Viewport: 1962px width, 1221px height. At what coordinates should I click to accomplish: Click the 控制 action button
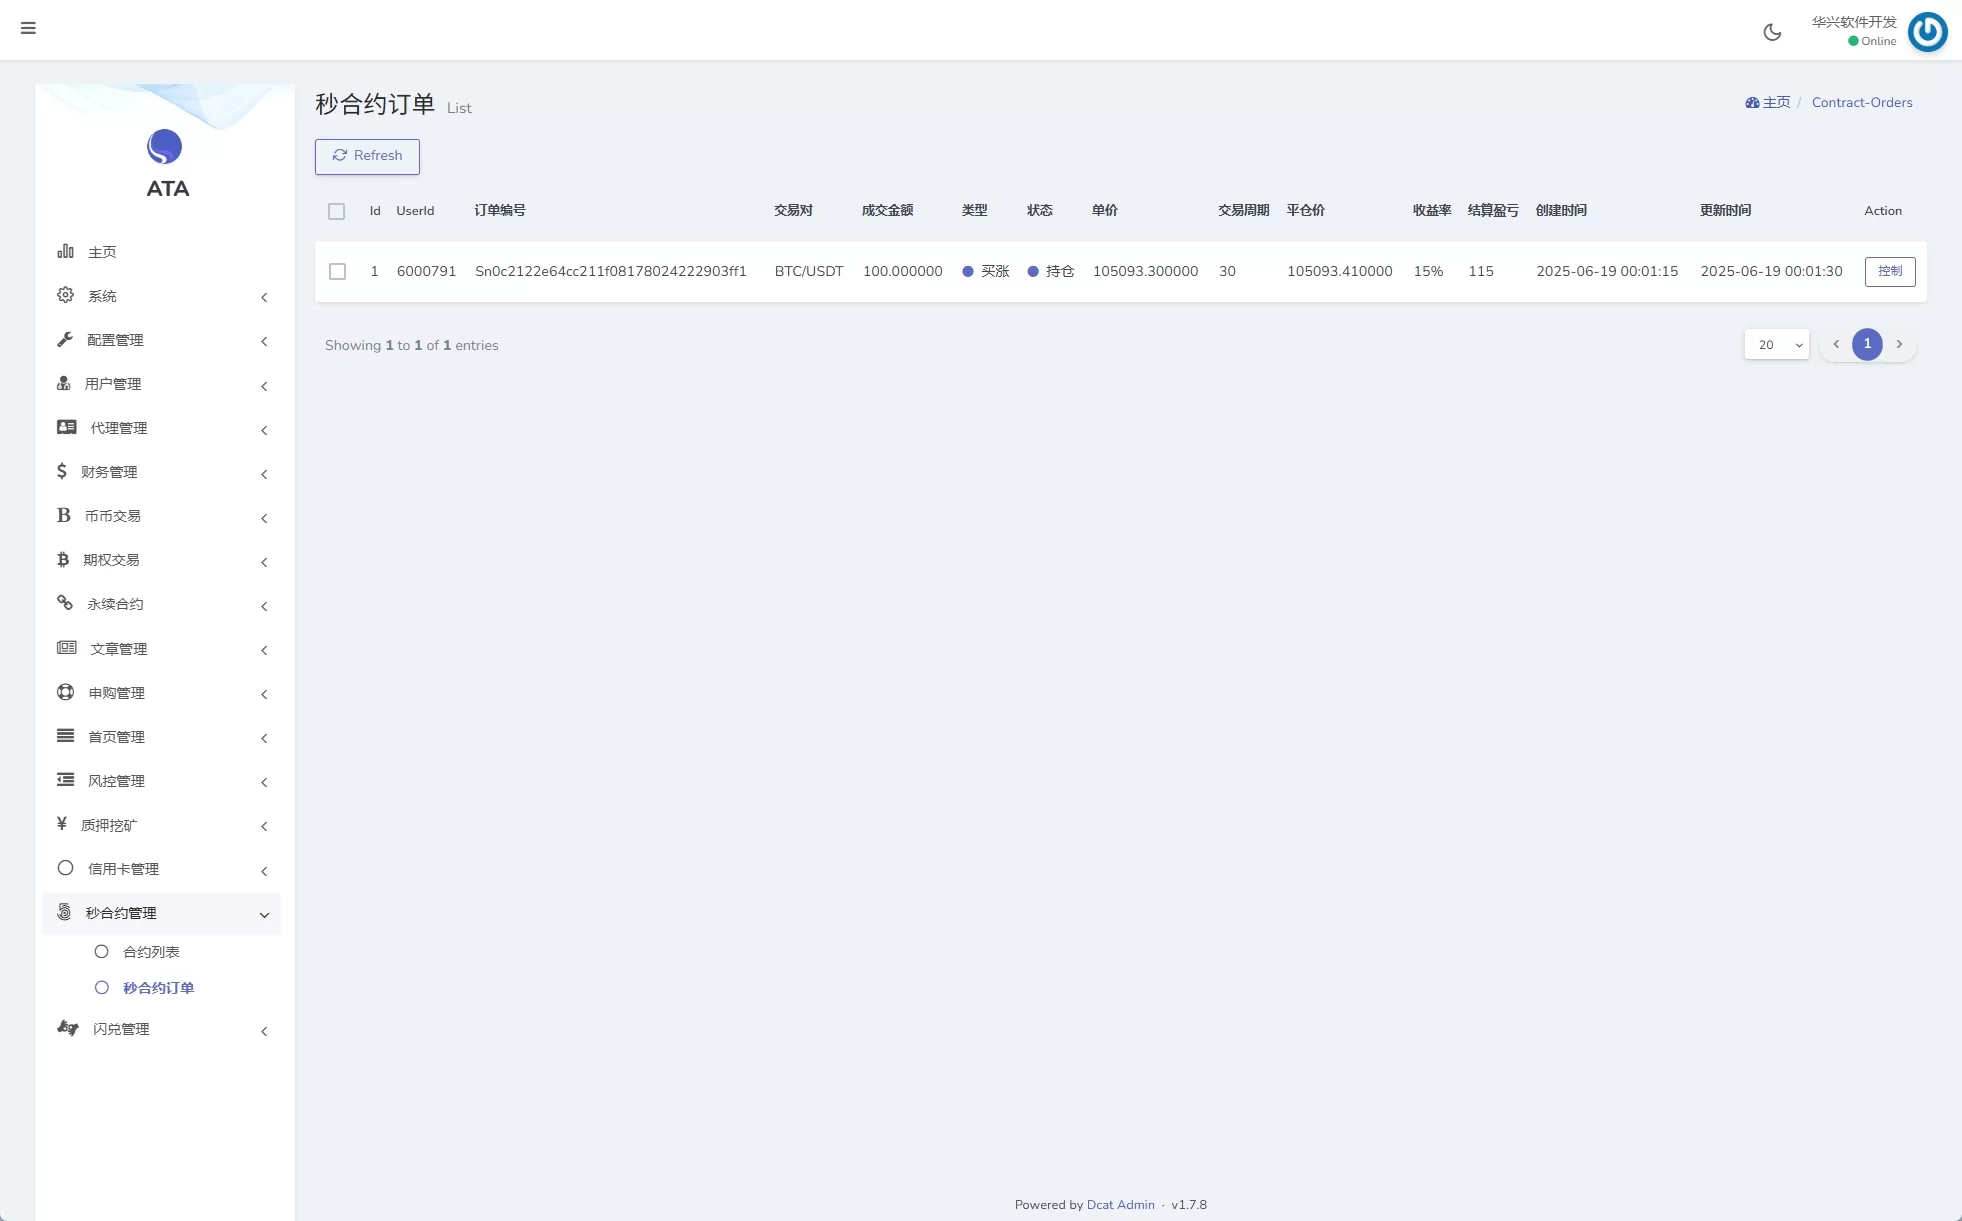[1889, 272]
